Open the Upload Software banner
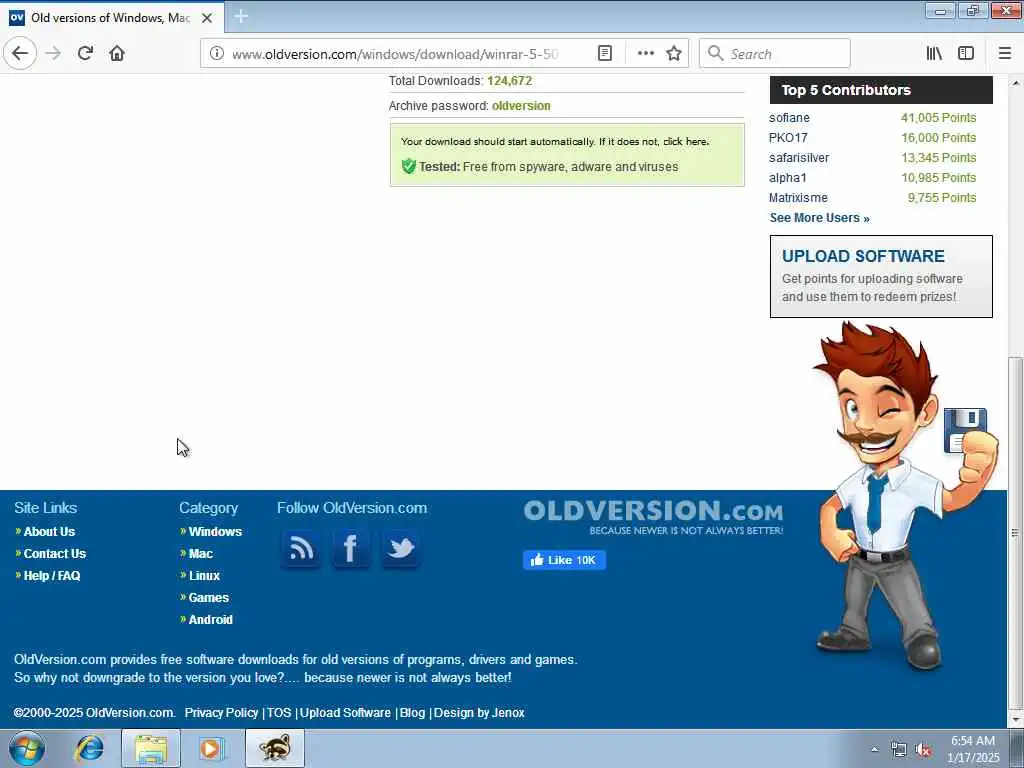Image resolution: width=1024 pixels, height=768 pixels. point(881,276)
